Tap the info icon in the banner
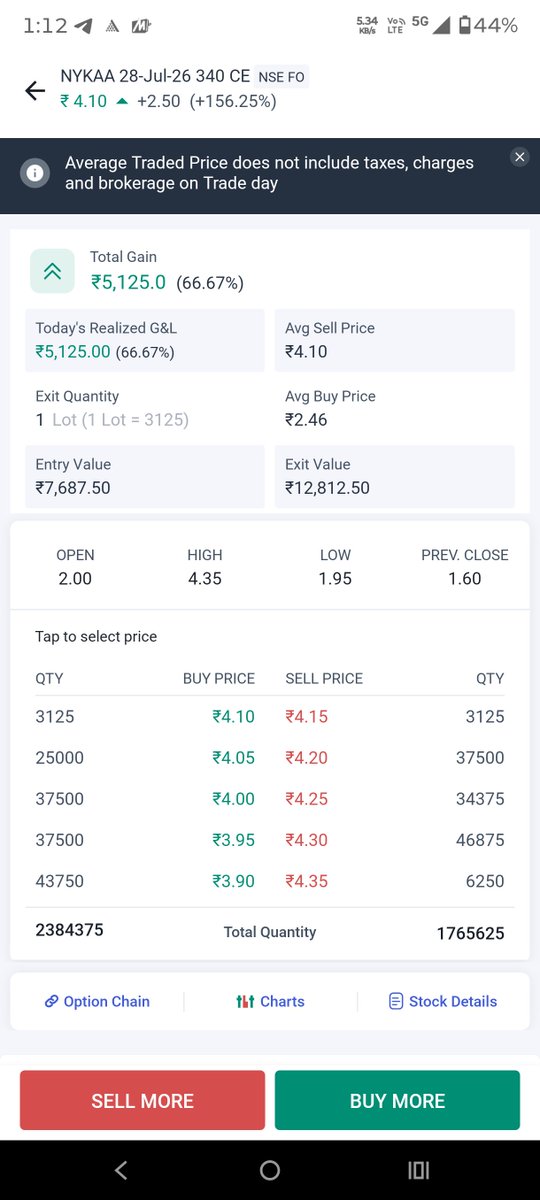This screenshot has height=1200, width=540. click(x=35, y=173)
